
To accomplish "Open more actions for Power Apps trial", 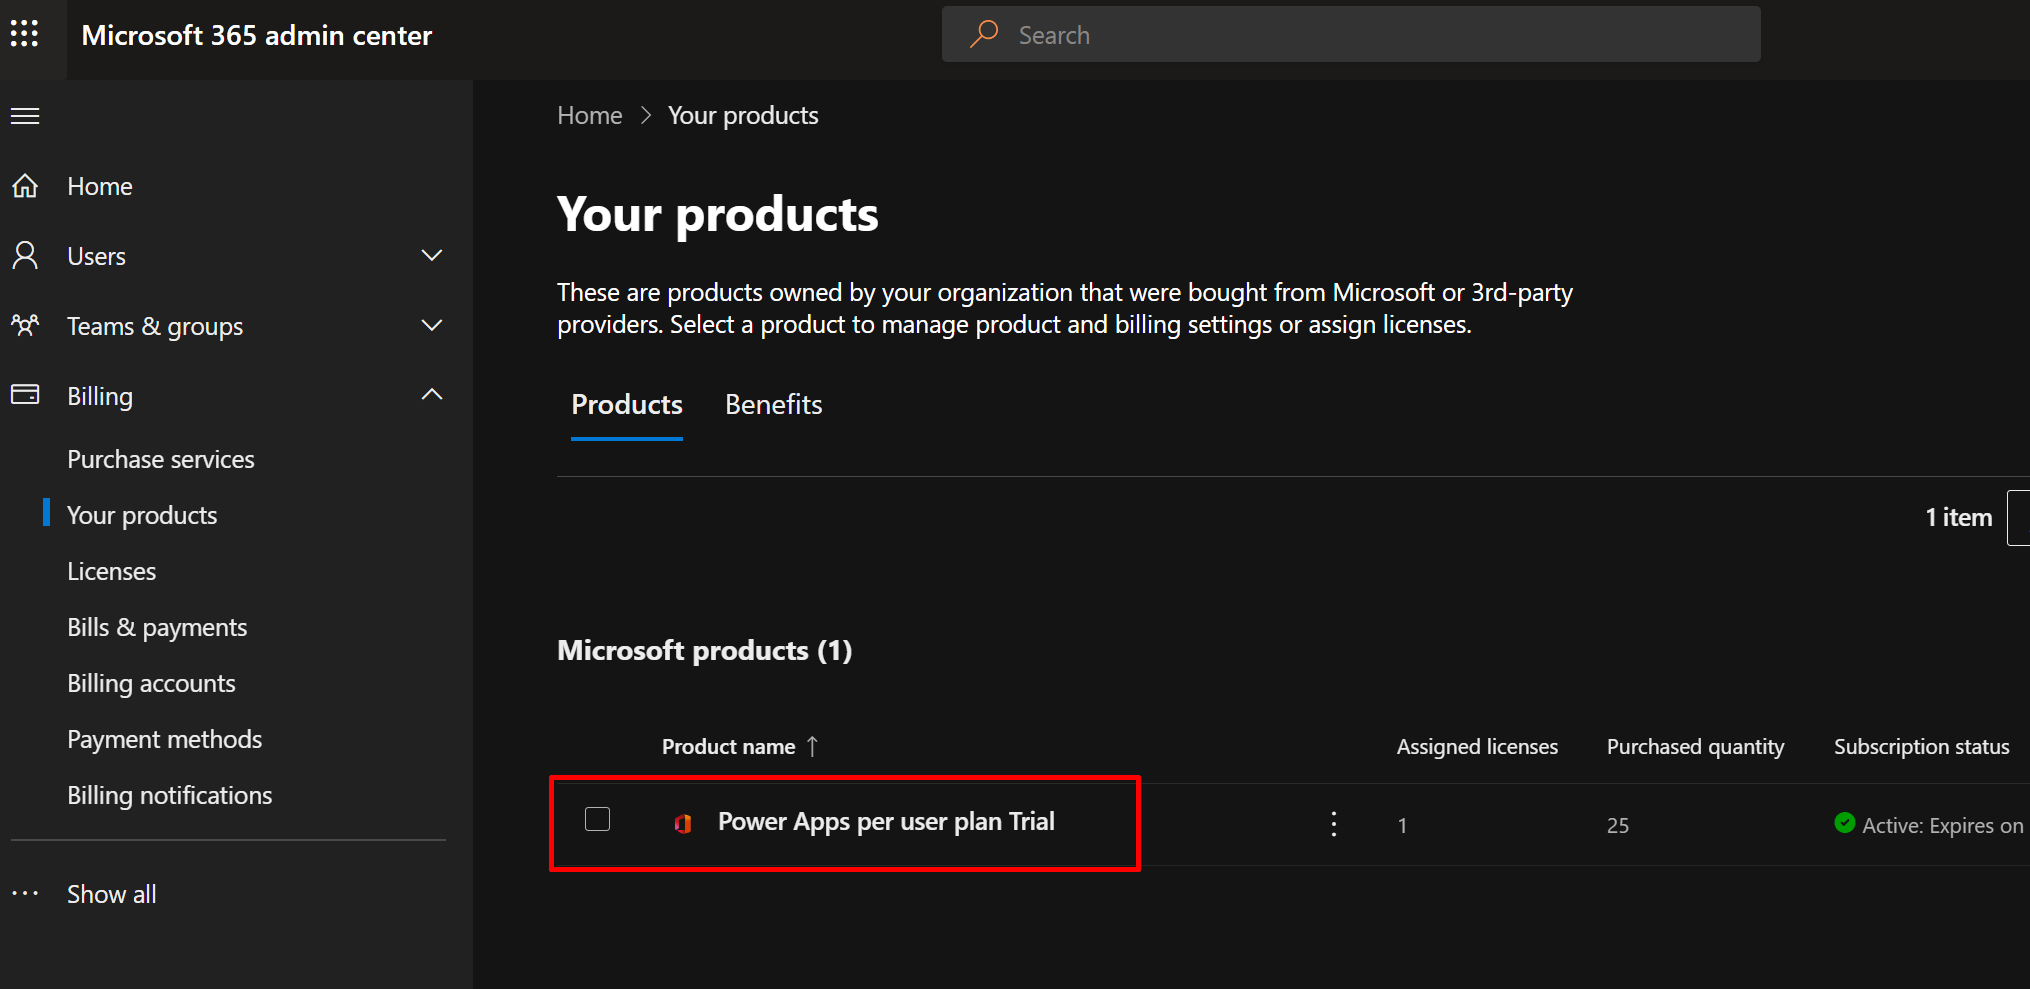I will click(x=1333, y=824).
